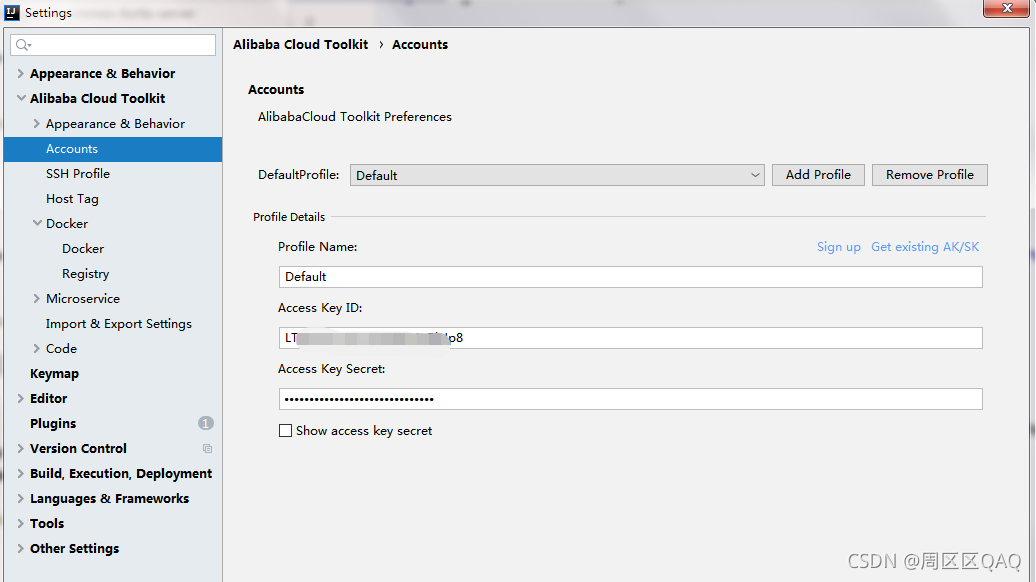The height and width of the screenshot is (582, 1036).
Task: Expand Build, Execution, Deployment node
Action: 20,474
